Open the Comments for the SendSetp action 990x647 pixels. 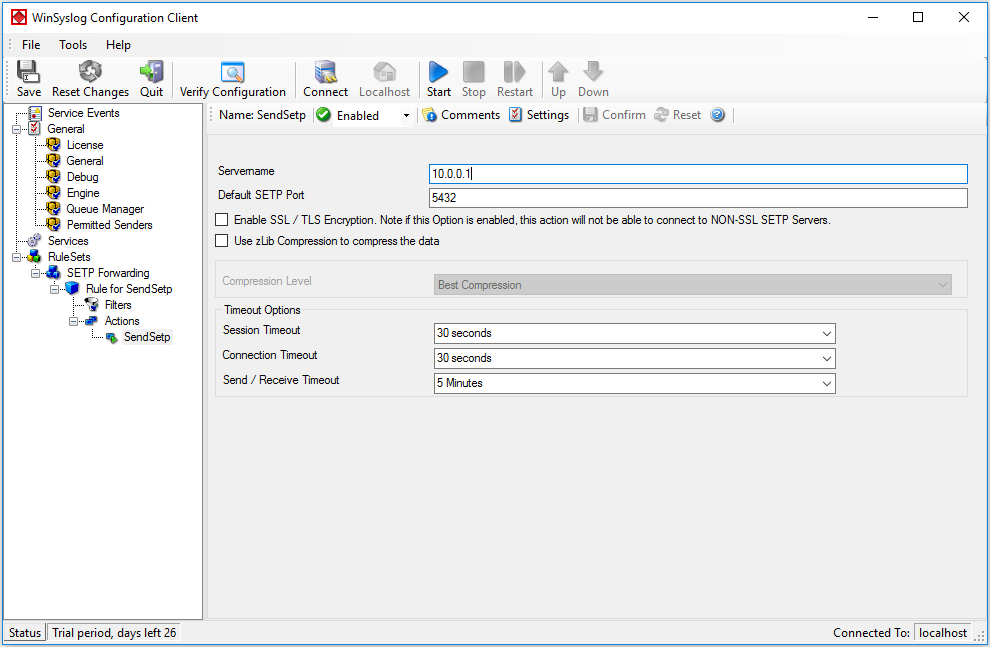coord(462,115)
